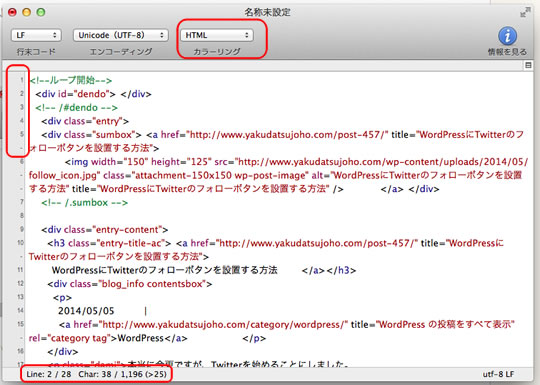
Task: Click the date text 2014/05/05
Action: [x=86, y=311]
